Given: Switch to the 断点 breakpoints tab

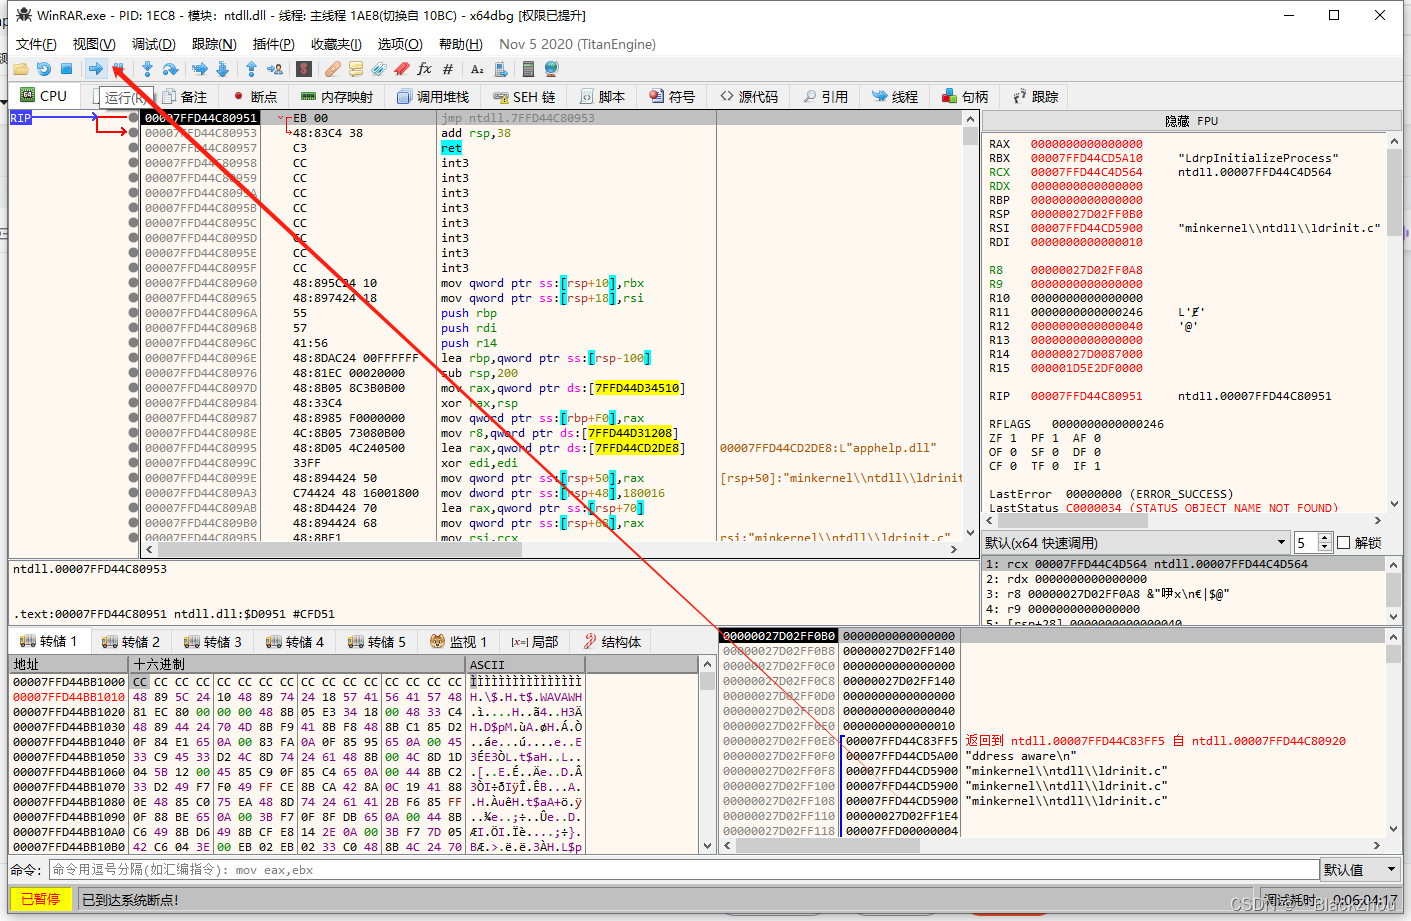Looking at the screenshot, I should (x=254, y=97).
